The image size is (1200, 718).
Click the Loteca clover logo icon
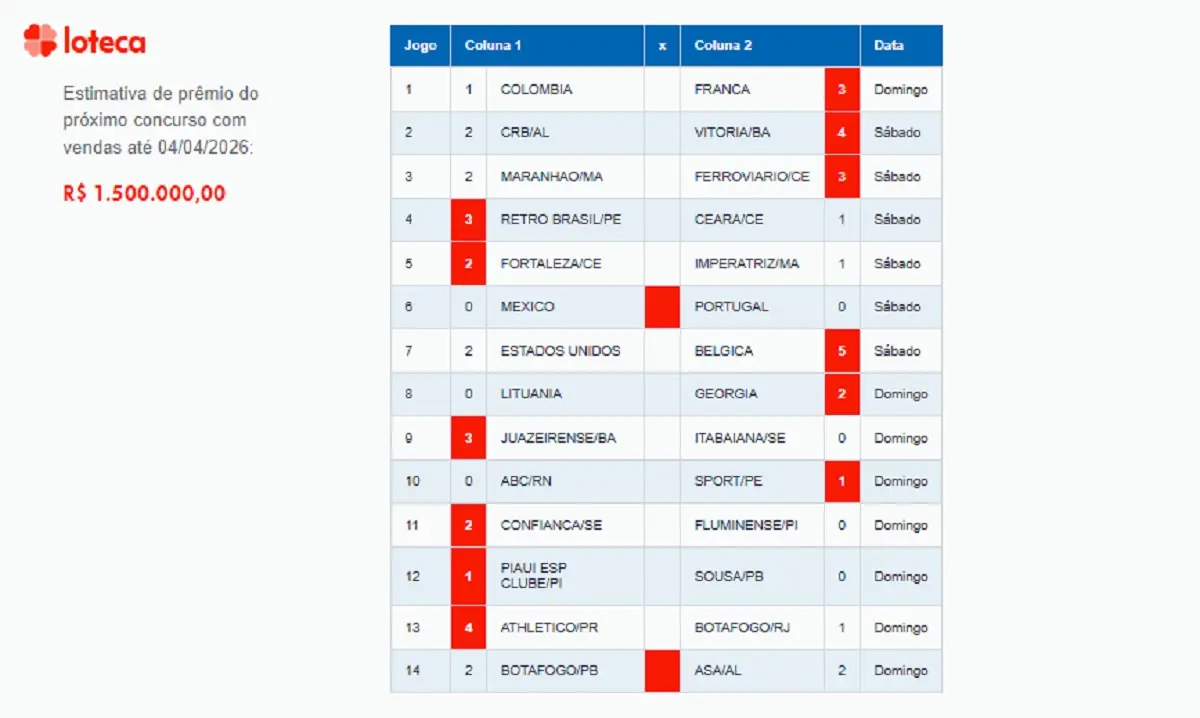(41, 41)
